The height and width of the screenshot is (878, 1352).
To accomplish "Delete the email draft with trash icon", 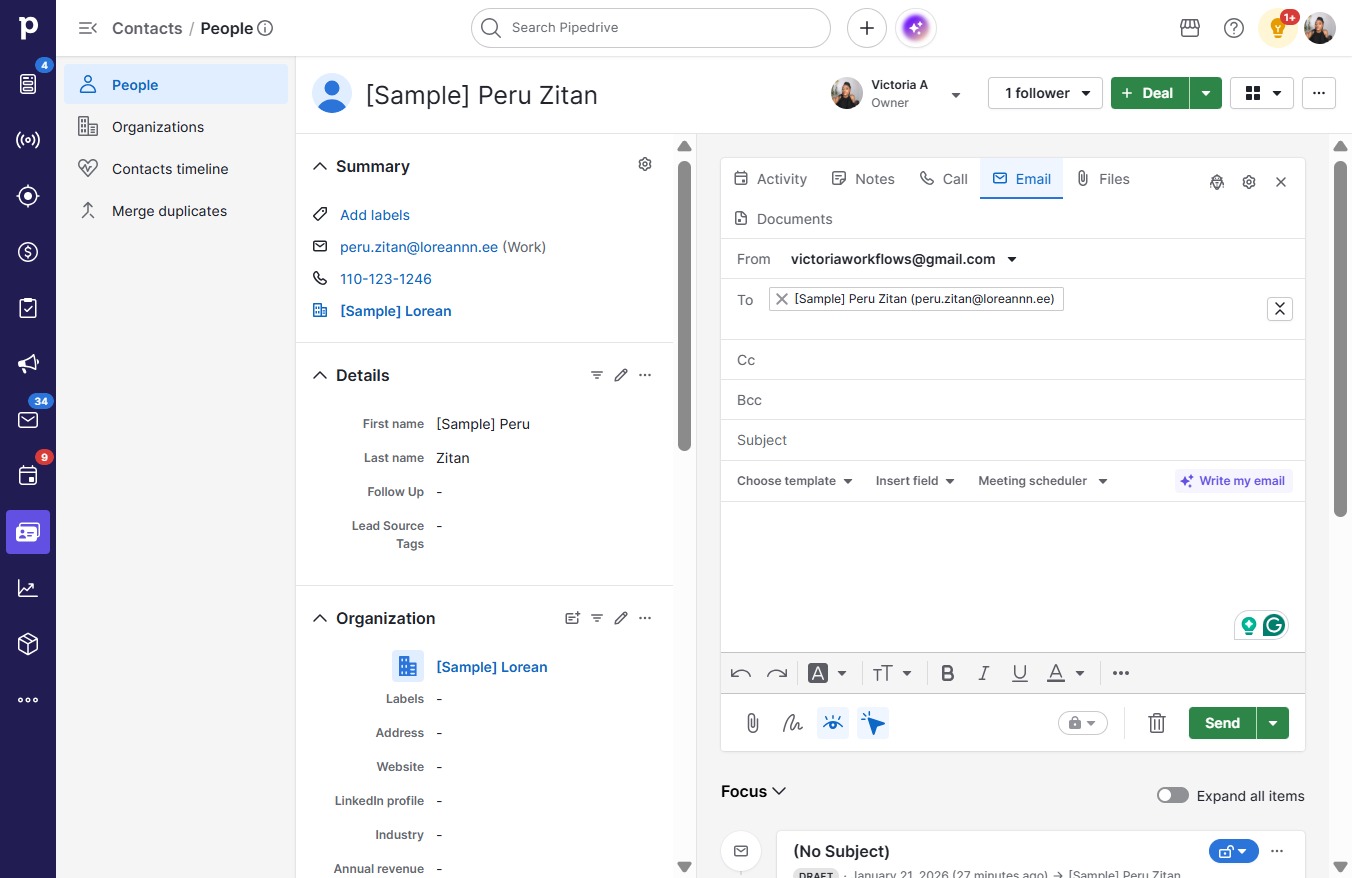I will [1157, 723].
